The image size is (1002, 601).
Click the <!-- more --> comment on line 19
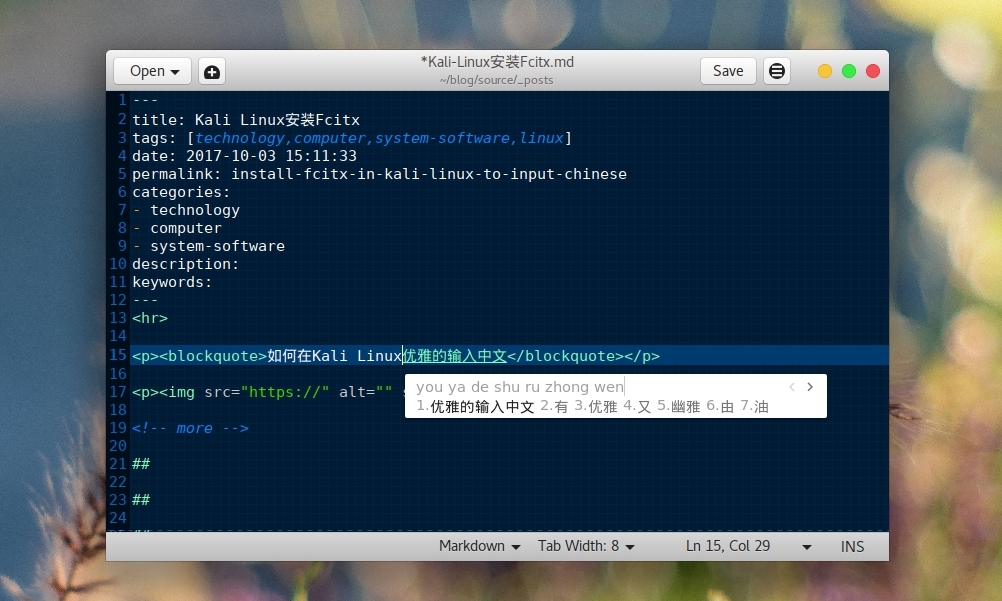pos(193,428)
